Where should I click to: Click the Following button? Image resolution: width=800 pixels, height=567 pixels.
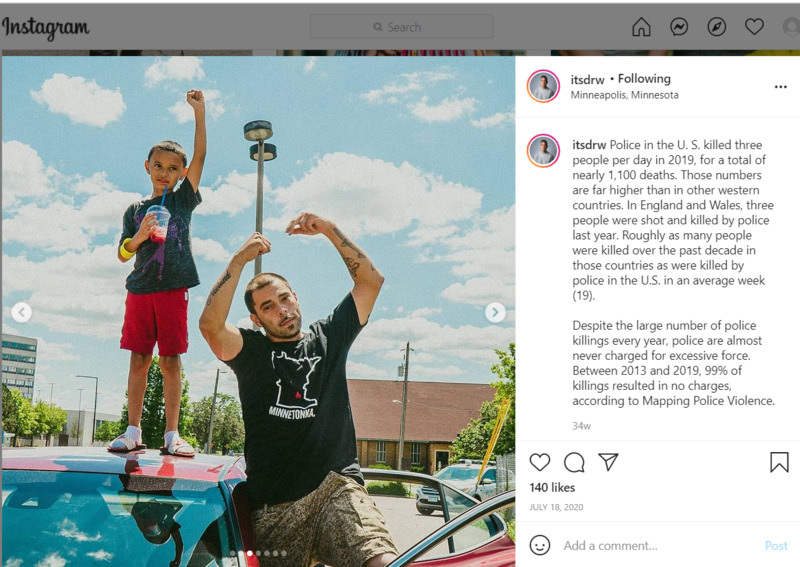coord(644,79)
